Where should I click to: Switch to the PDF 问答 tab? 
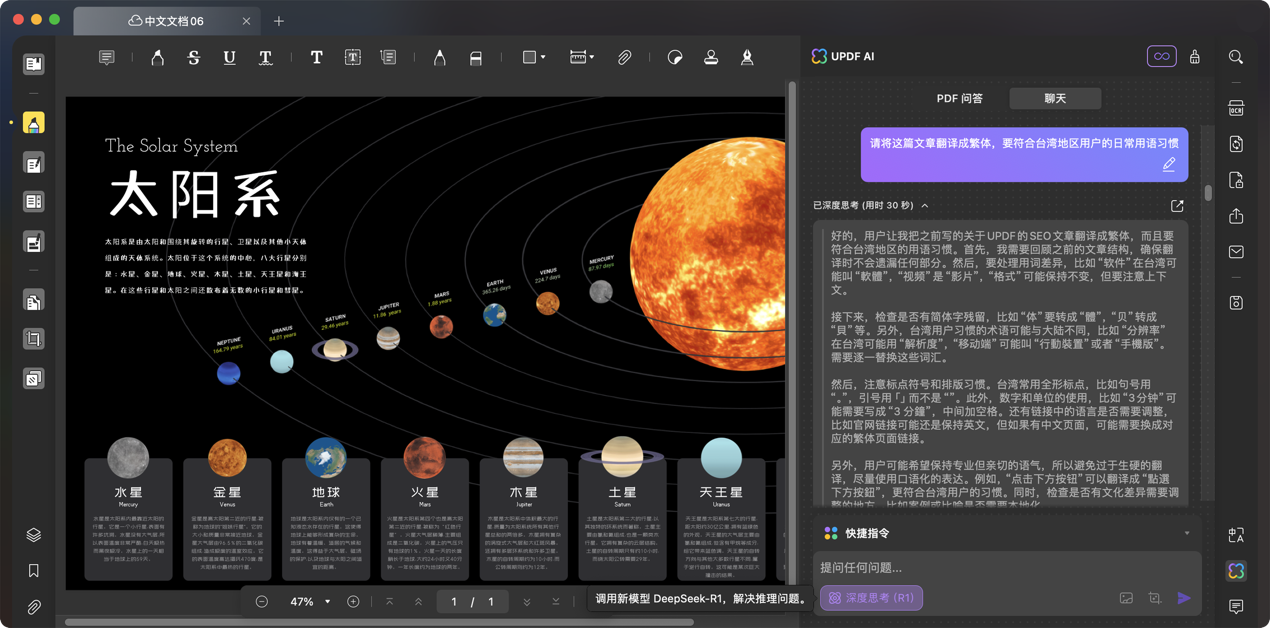point(959,99)
